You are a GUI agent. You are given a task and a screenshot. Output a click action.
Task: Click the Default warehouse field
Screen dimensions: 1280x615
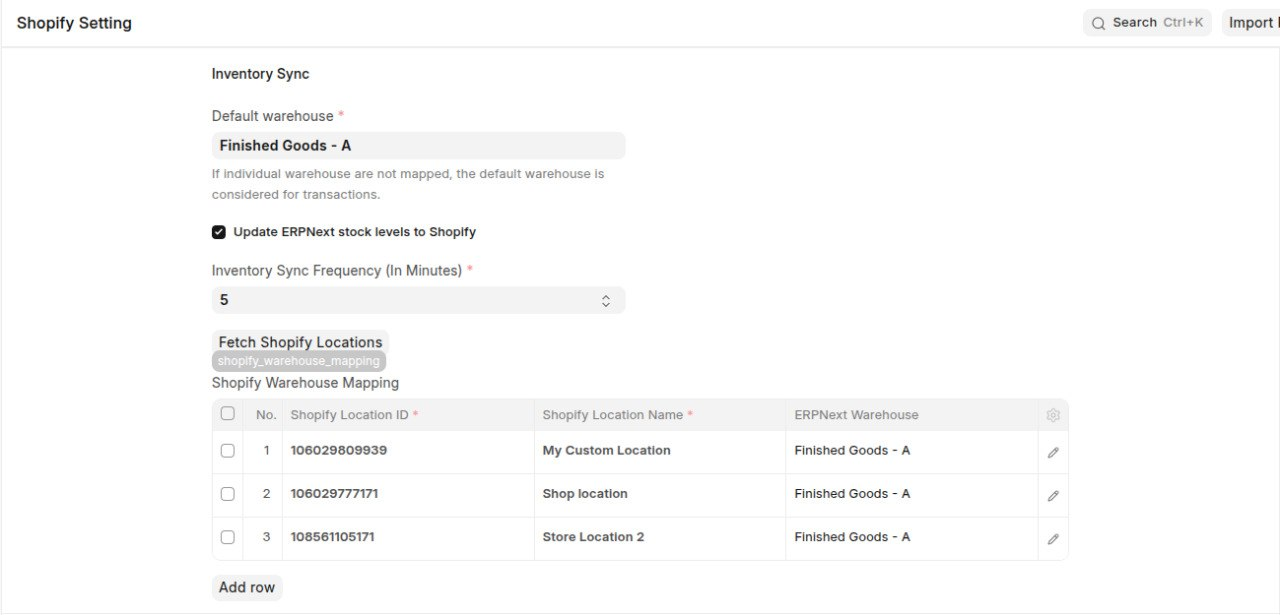coord(418,146)
